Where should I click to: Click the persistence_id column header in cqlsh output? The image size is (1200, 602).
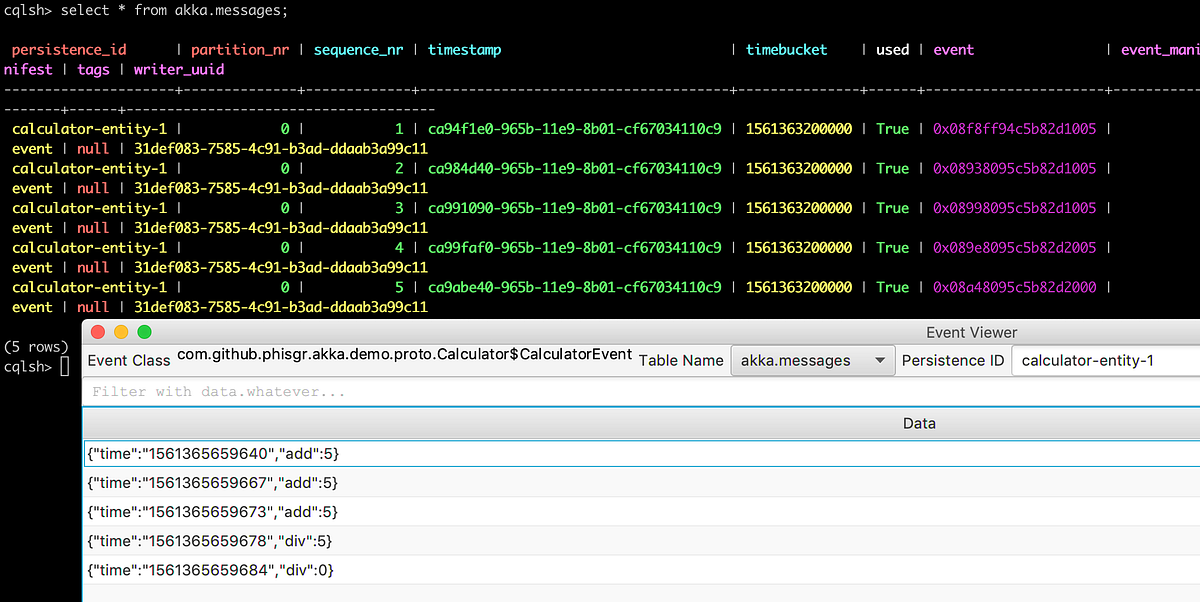[67, 48]
